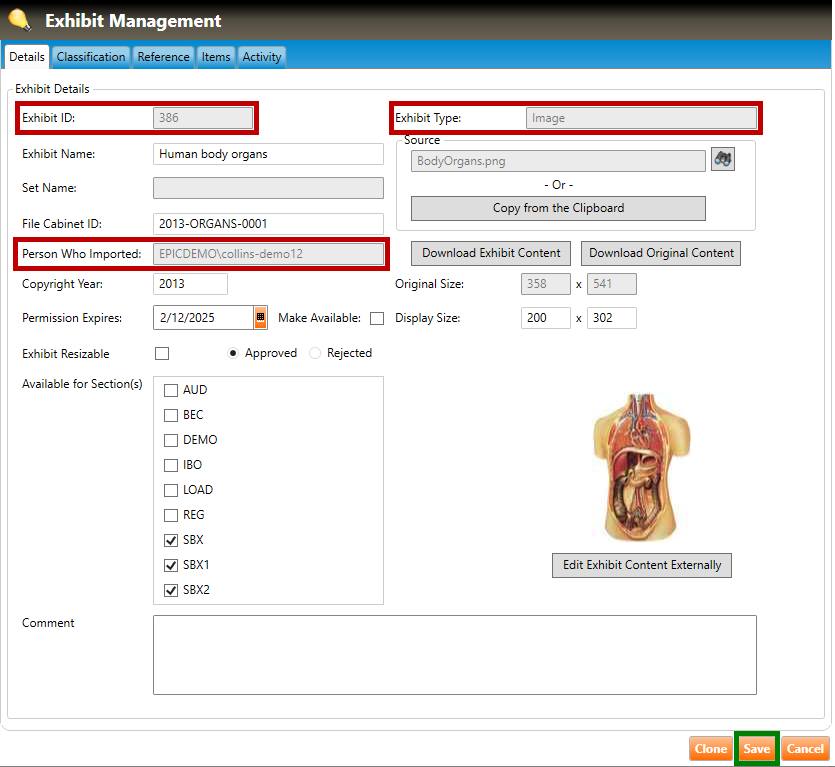This screenshot has height=767, width=835.
Task: Switch to the Classification tab
Action: point(91,57)
